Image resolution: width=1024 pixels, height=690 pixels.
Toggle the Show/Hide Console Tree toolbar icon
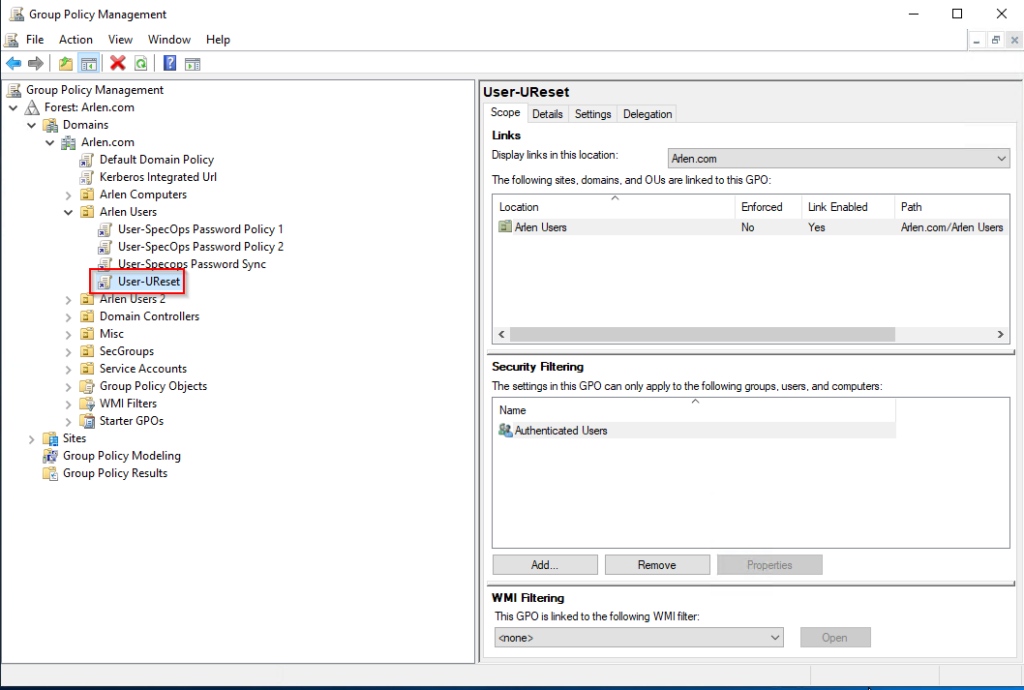(89, 63)
